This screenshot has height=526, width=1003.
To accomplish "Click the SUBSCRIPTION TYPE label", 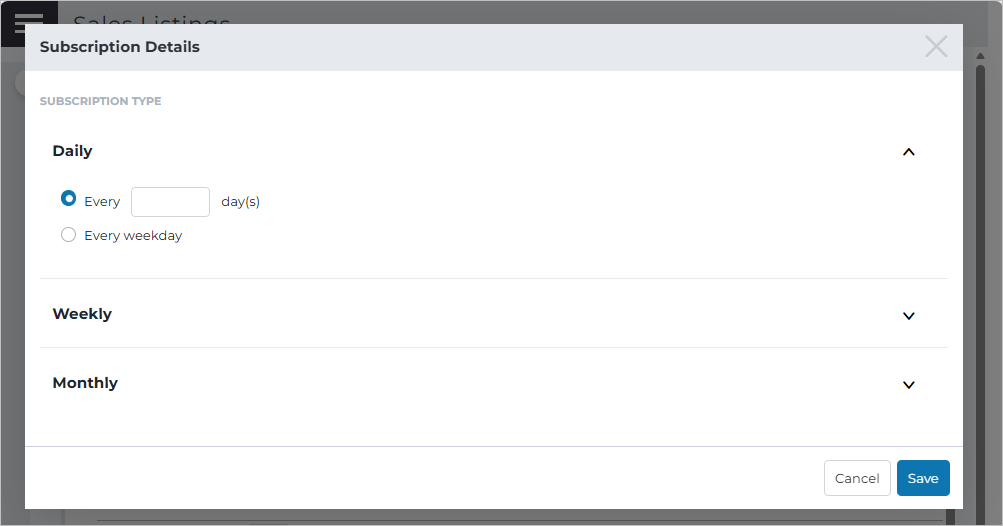I will [100, 101].
